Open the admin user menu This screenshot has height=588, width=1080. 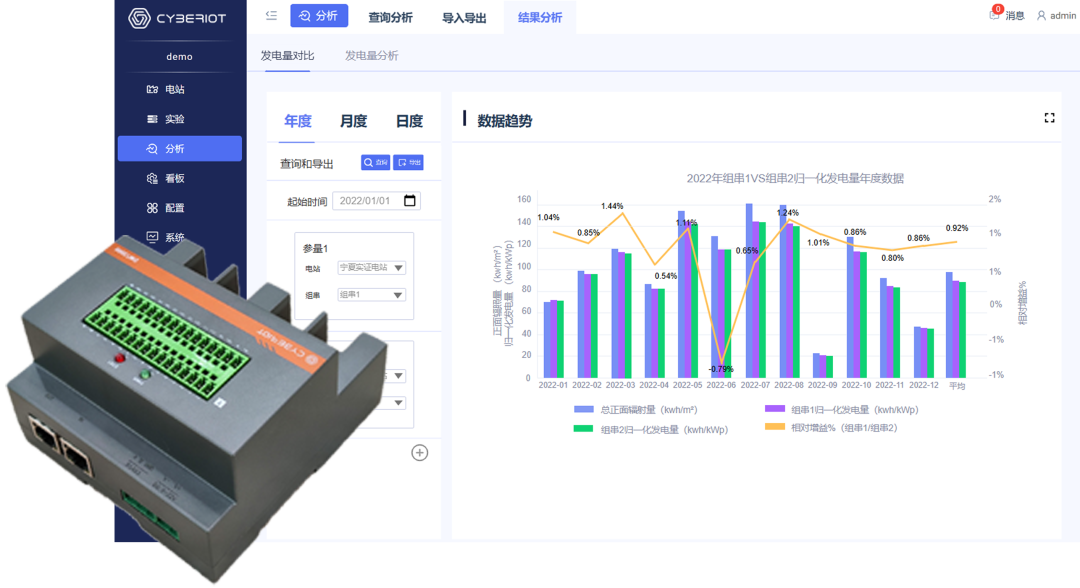(1057, 15)
